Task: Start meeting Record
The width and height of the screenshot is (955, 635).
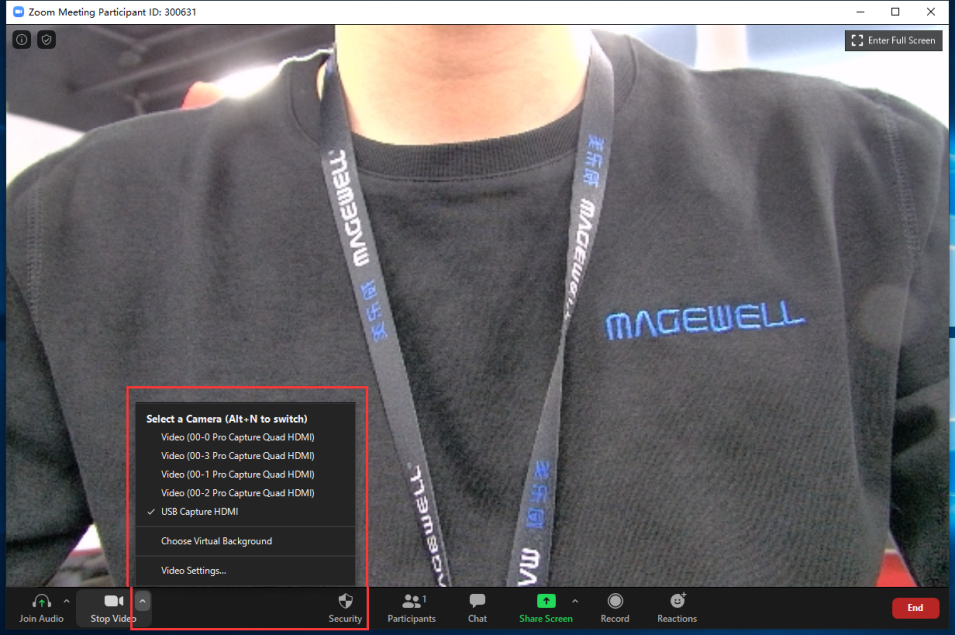Action: point(615,608)
